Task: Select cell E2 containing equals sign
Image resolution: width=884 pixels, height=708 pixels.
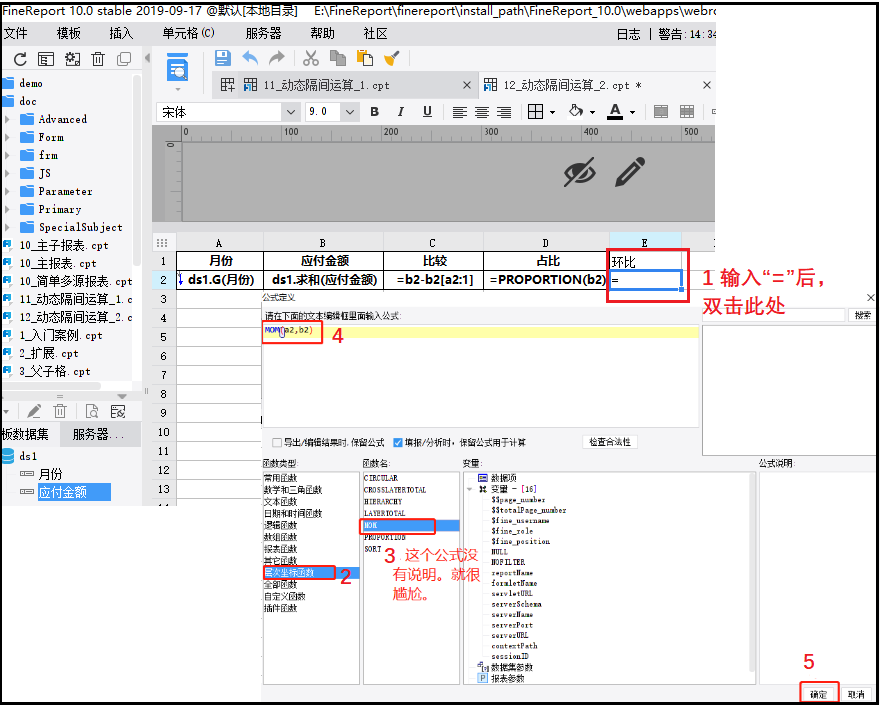Action: click(645, 280)
